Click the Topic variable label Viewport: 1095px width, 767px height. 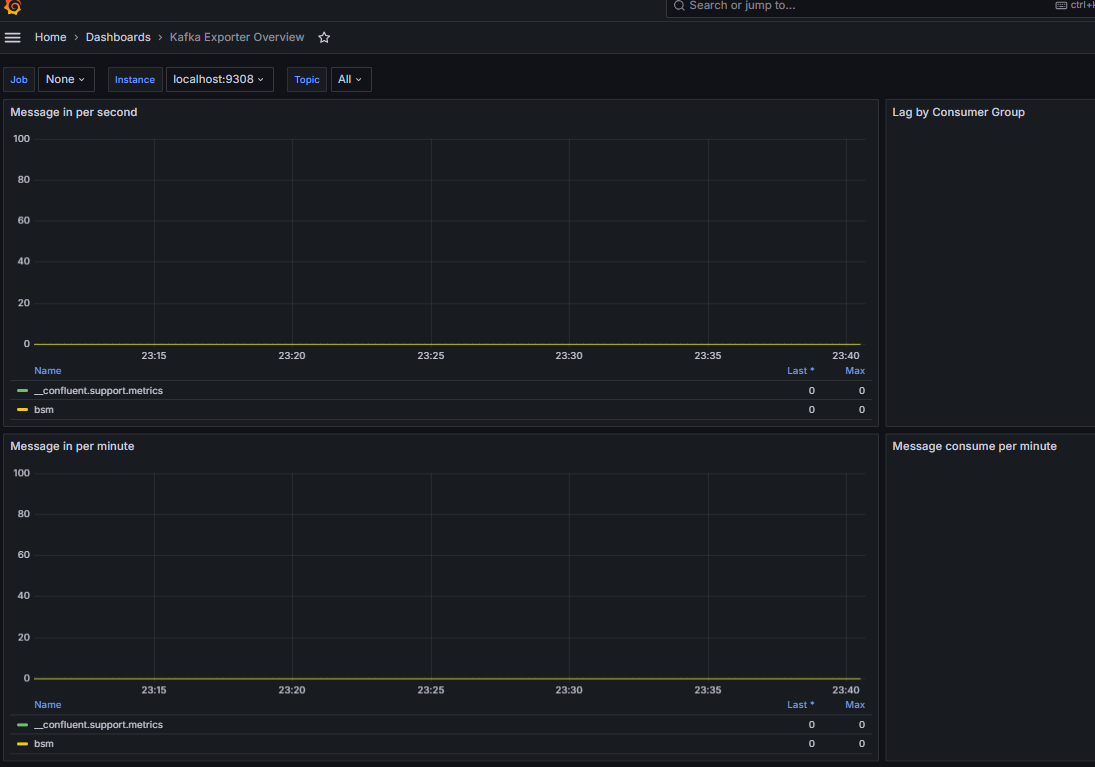coord(307,80)
